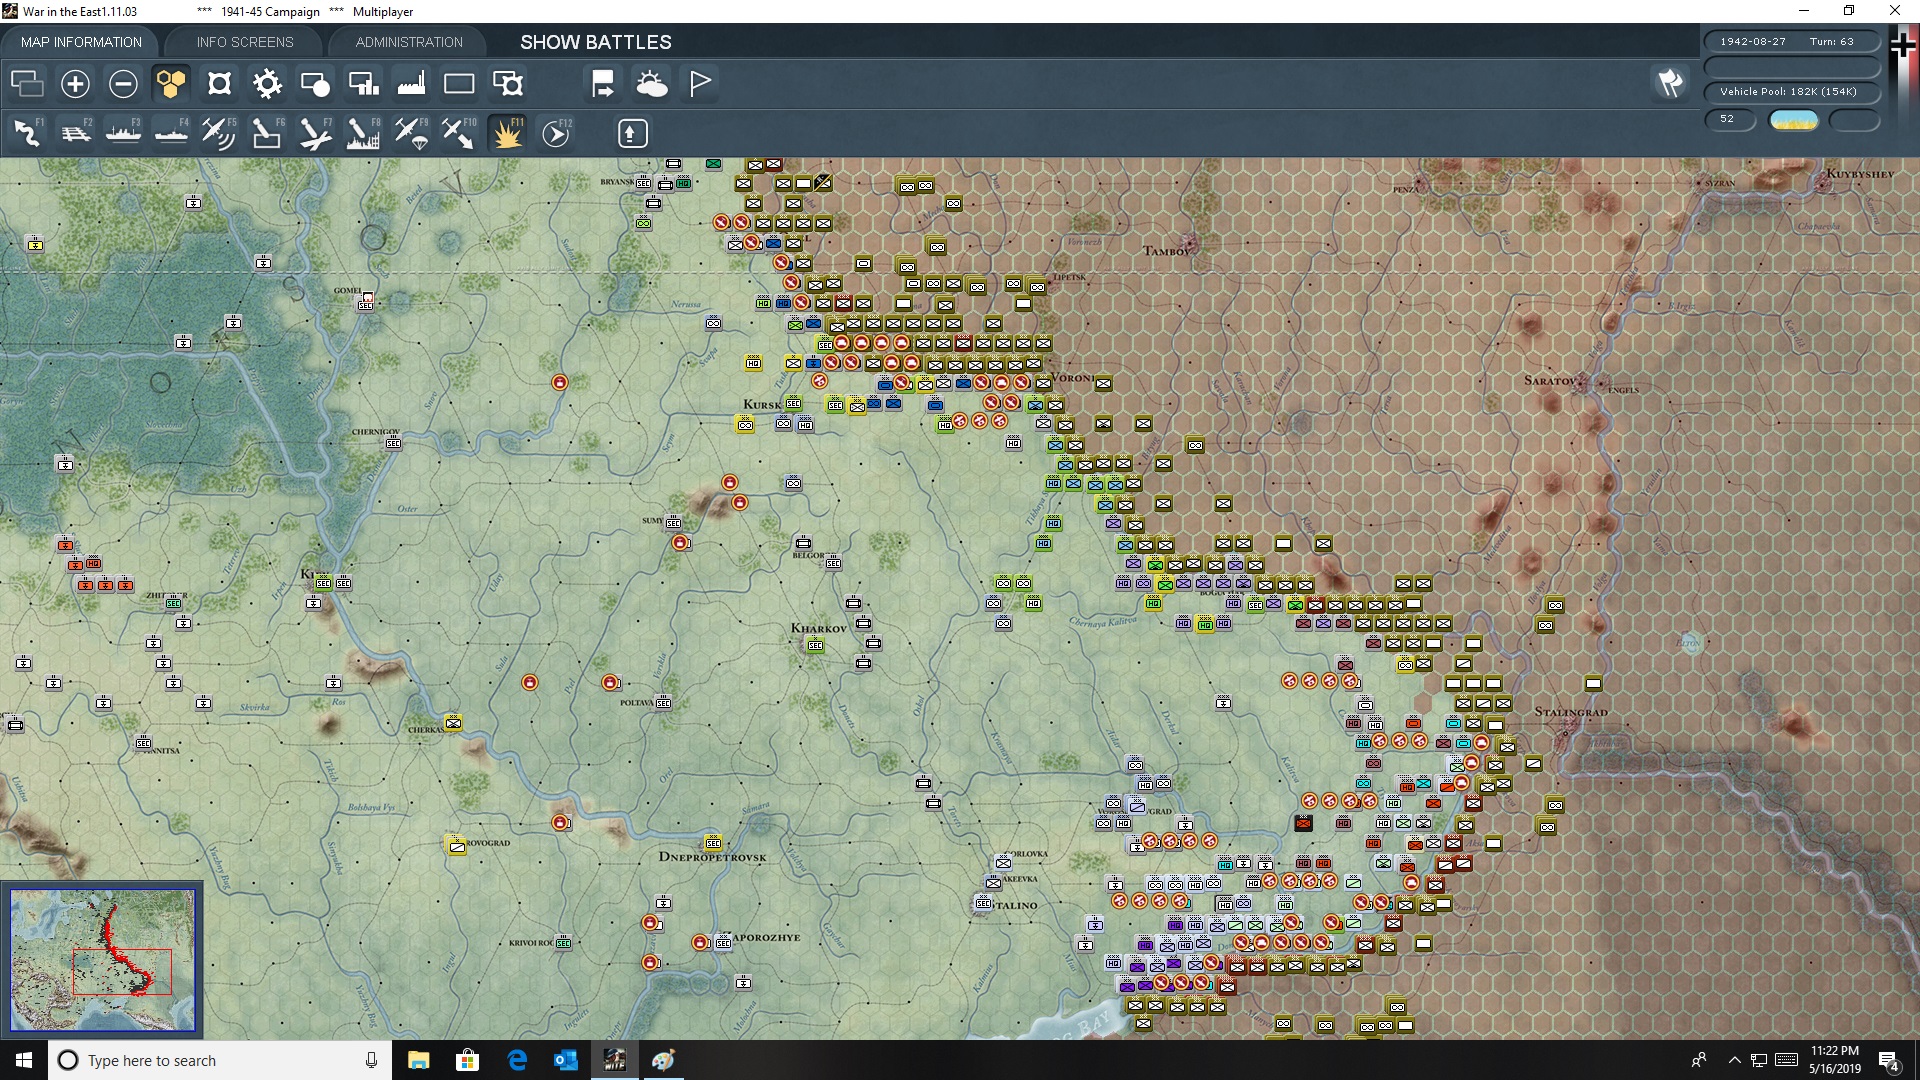Open Microsoft Store from the taskbar
The image size is (1920, 1080).
[x=467, y=1060]
